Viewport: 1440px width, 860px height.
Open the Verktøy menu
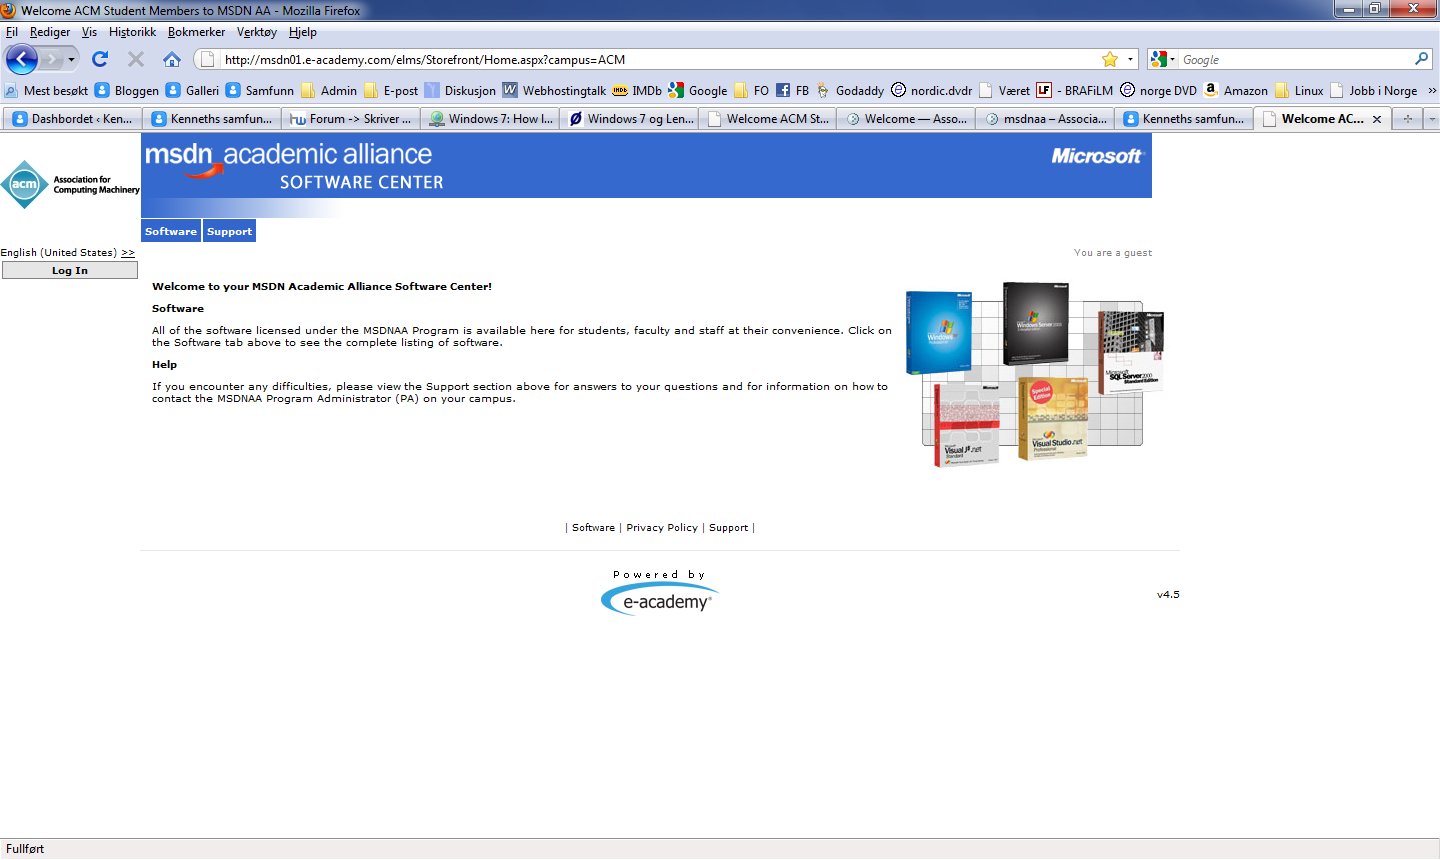[x=257, y=32]
